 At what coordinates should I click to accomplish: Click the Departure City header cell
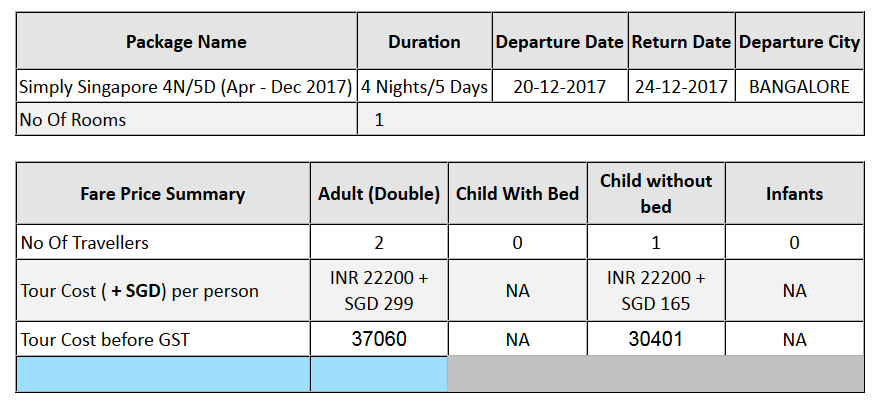[799, 42]
